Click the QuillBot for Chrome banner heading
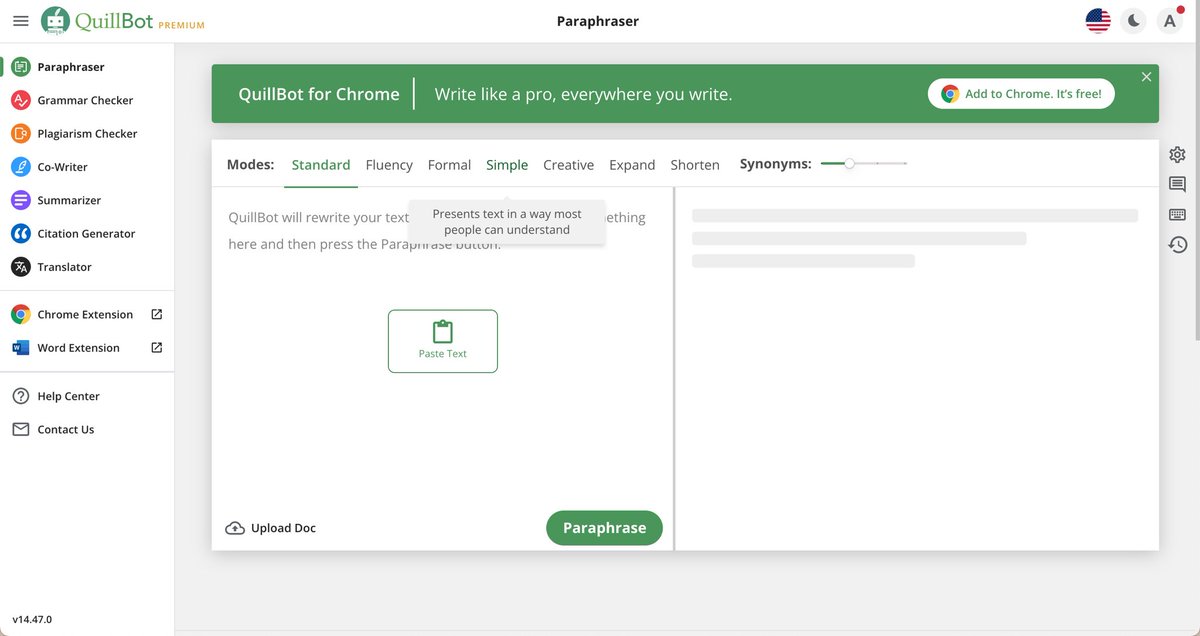The width and height of the screenshot is (1200, 636). (x=319, y=94)
